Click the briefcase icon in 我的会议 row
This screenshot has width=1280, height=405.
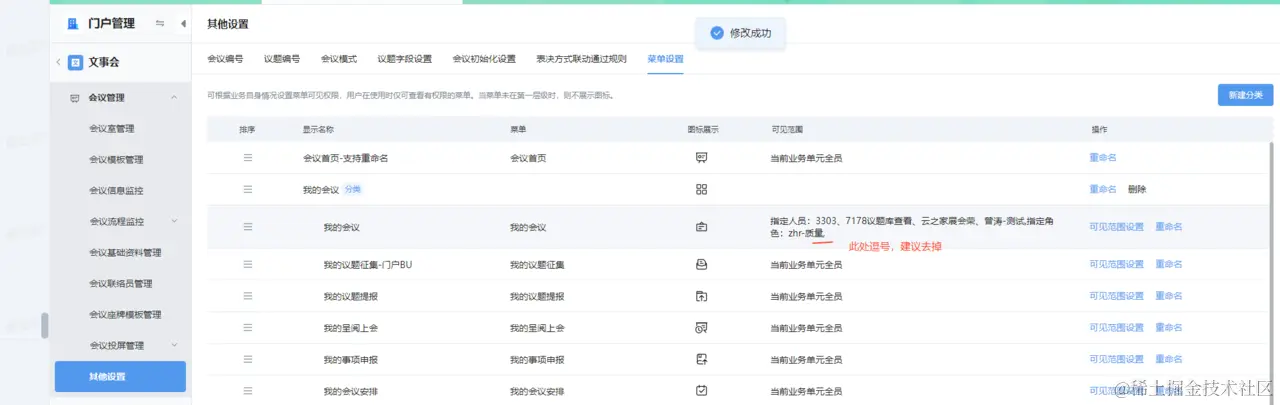pyautogui.click(x=702, y=227)
